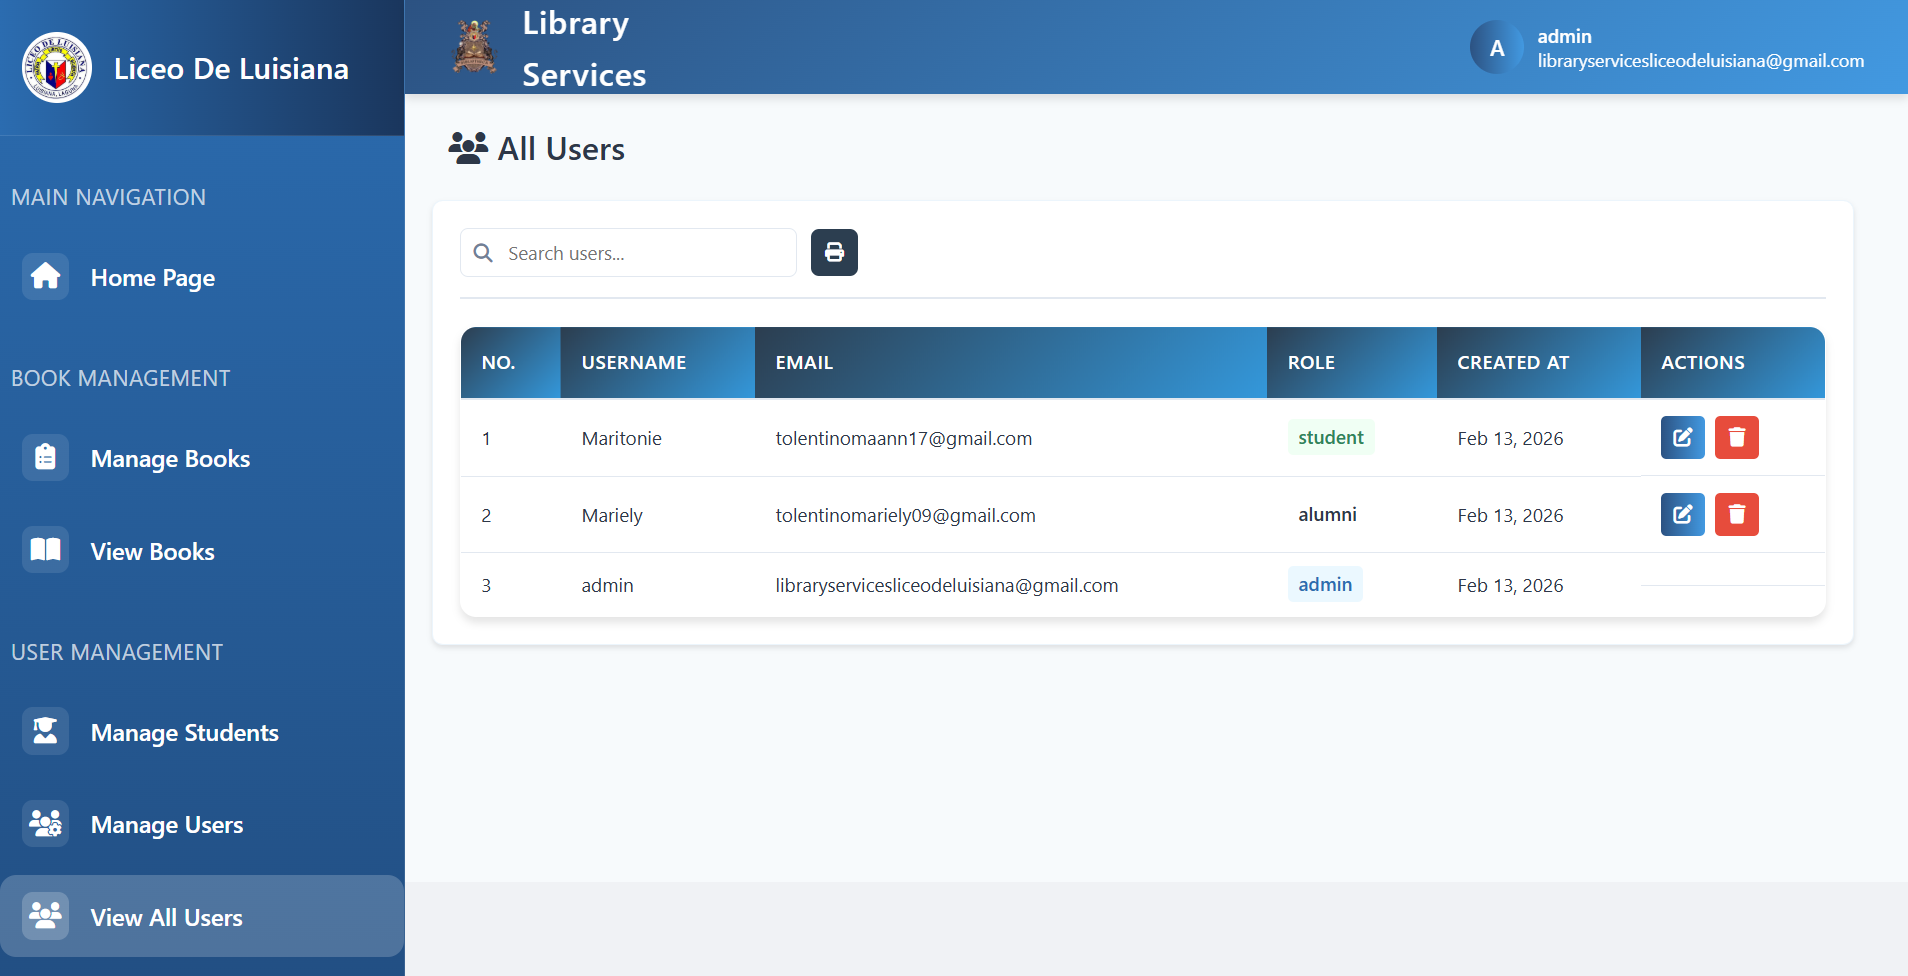Viewport: 1908px width, 976px height.
Task: Edit user Mariely
Action: tap(1683, 514)
